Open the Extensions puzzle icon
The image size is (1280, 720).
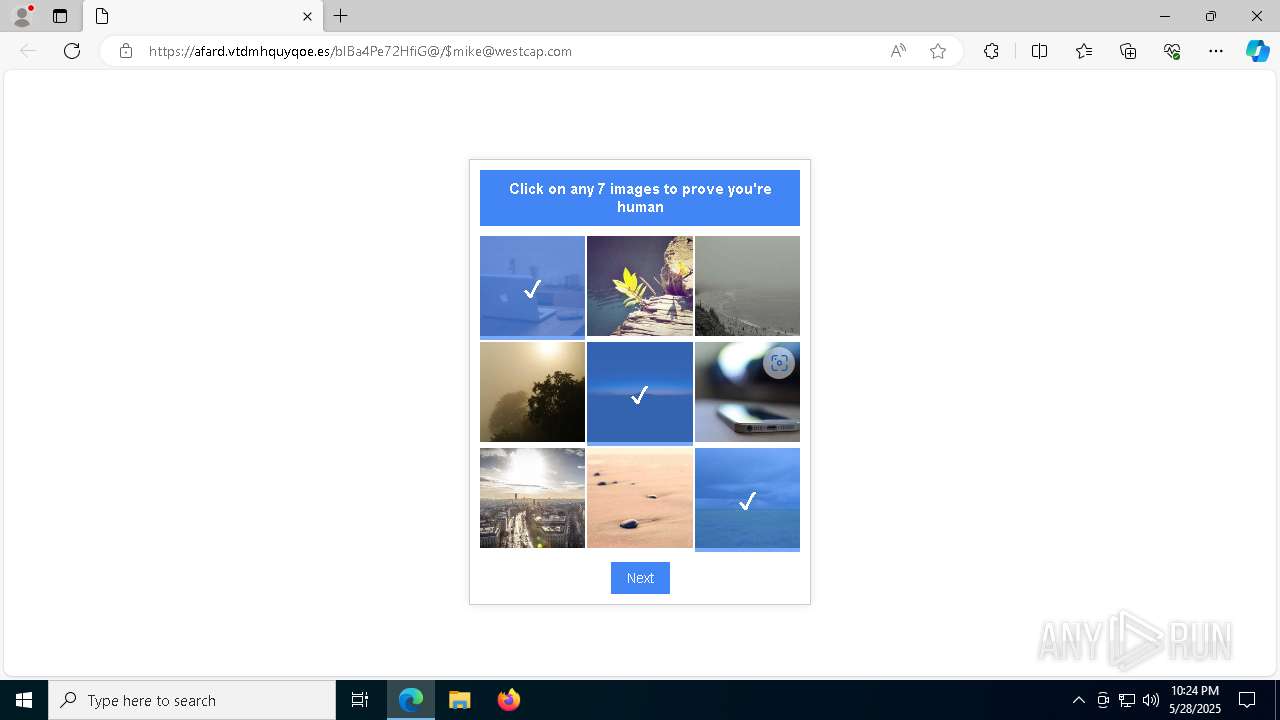[991, 51]
